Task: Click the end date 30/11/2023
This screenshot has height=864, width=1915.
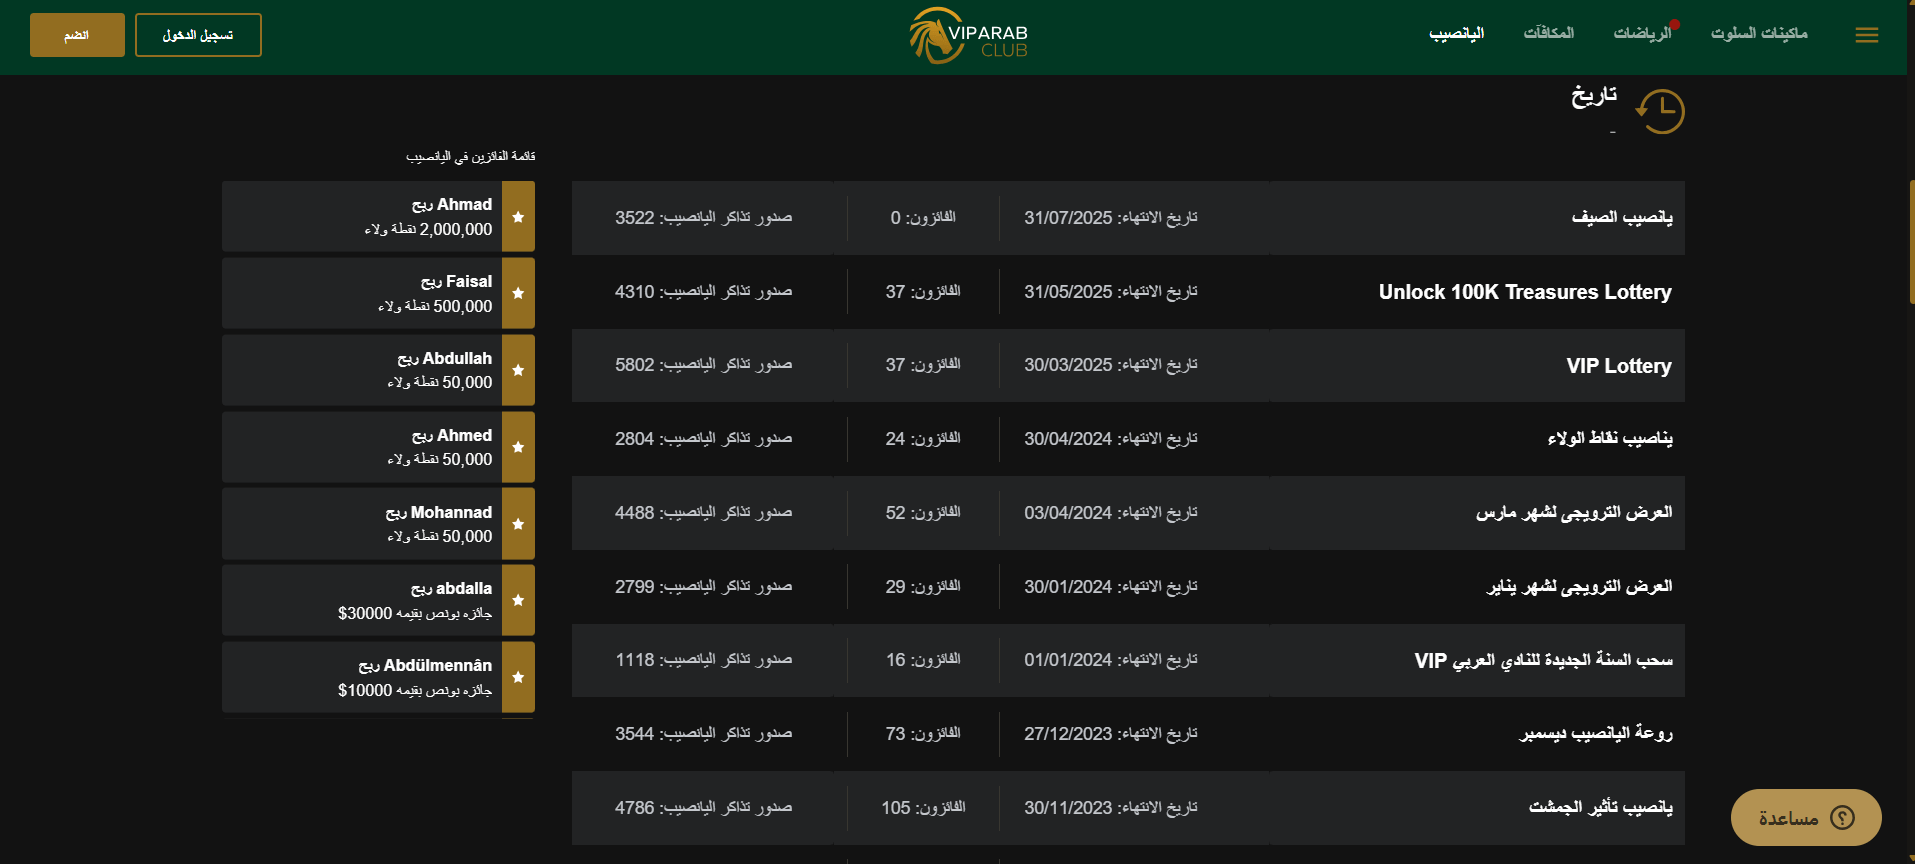Action: click(1068, 808)
